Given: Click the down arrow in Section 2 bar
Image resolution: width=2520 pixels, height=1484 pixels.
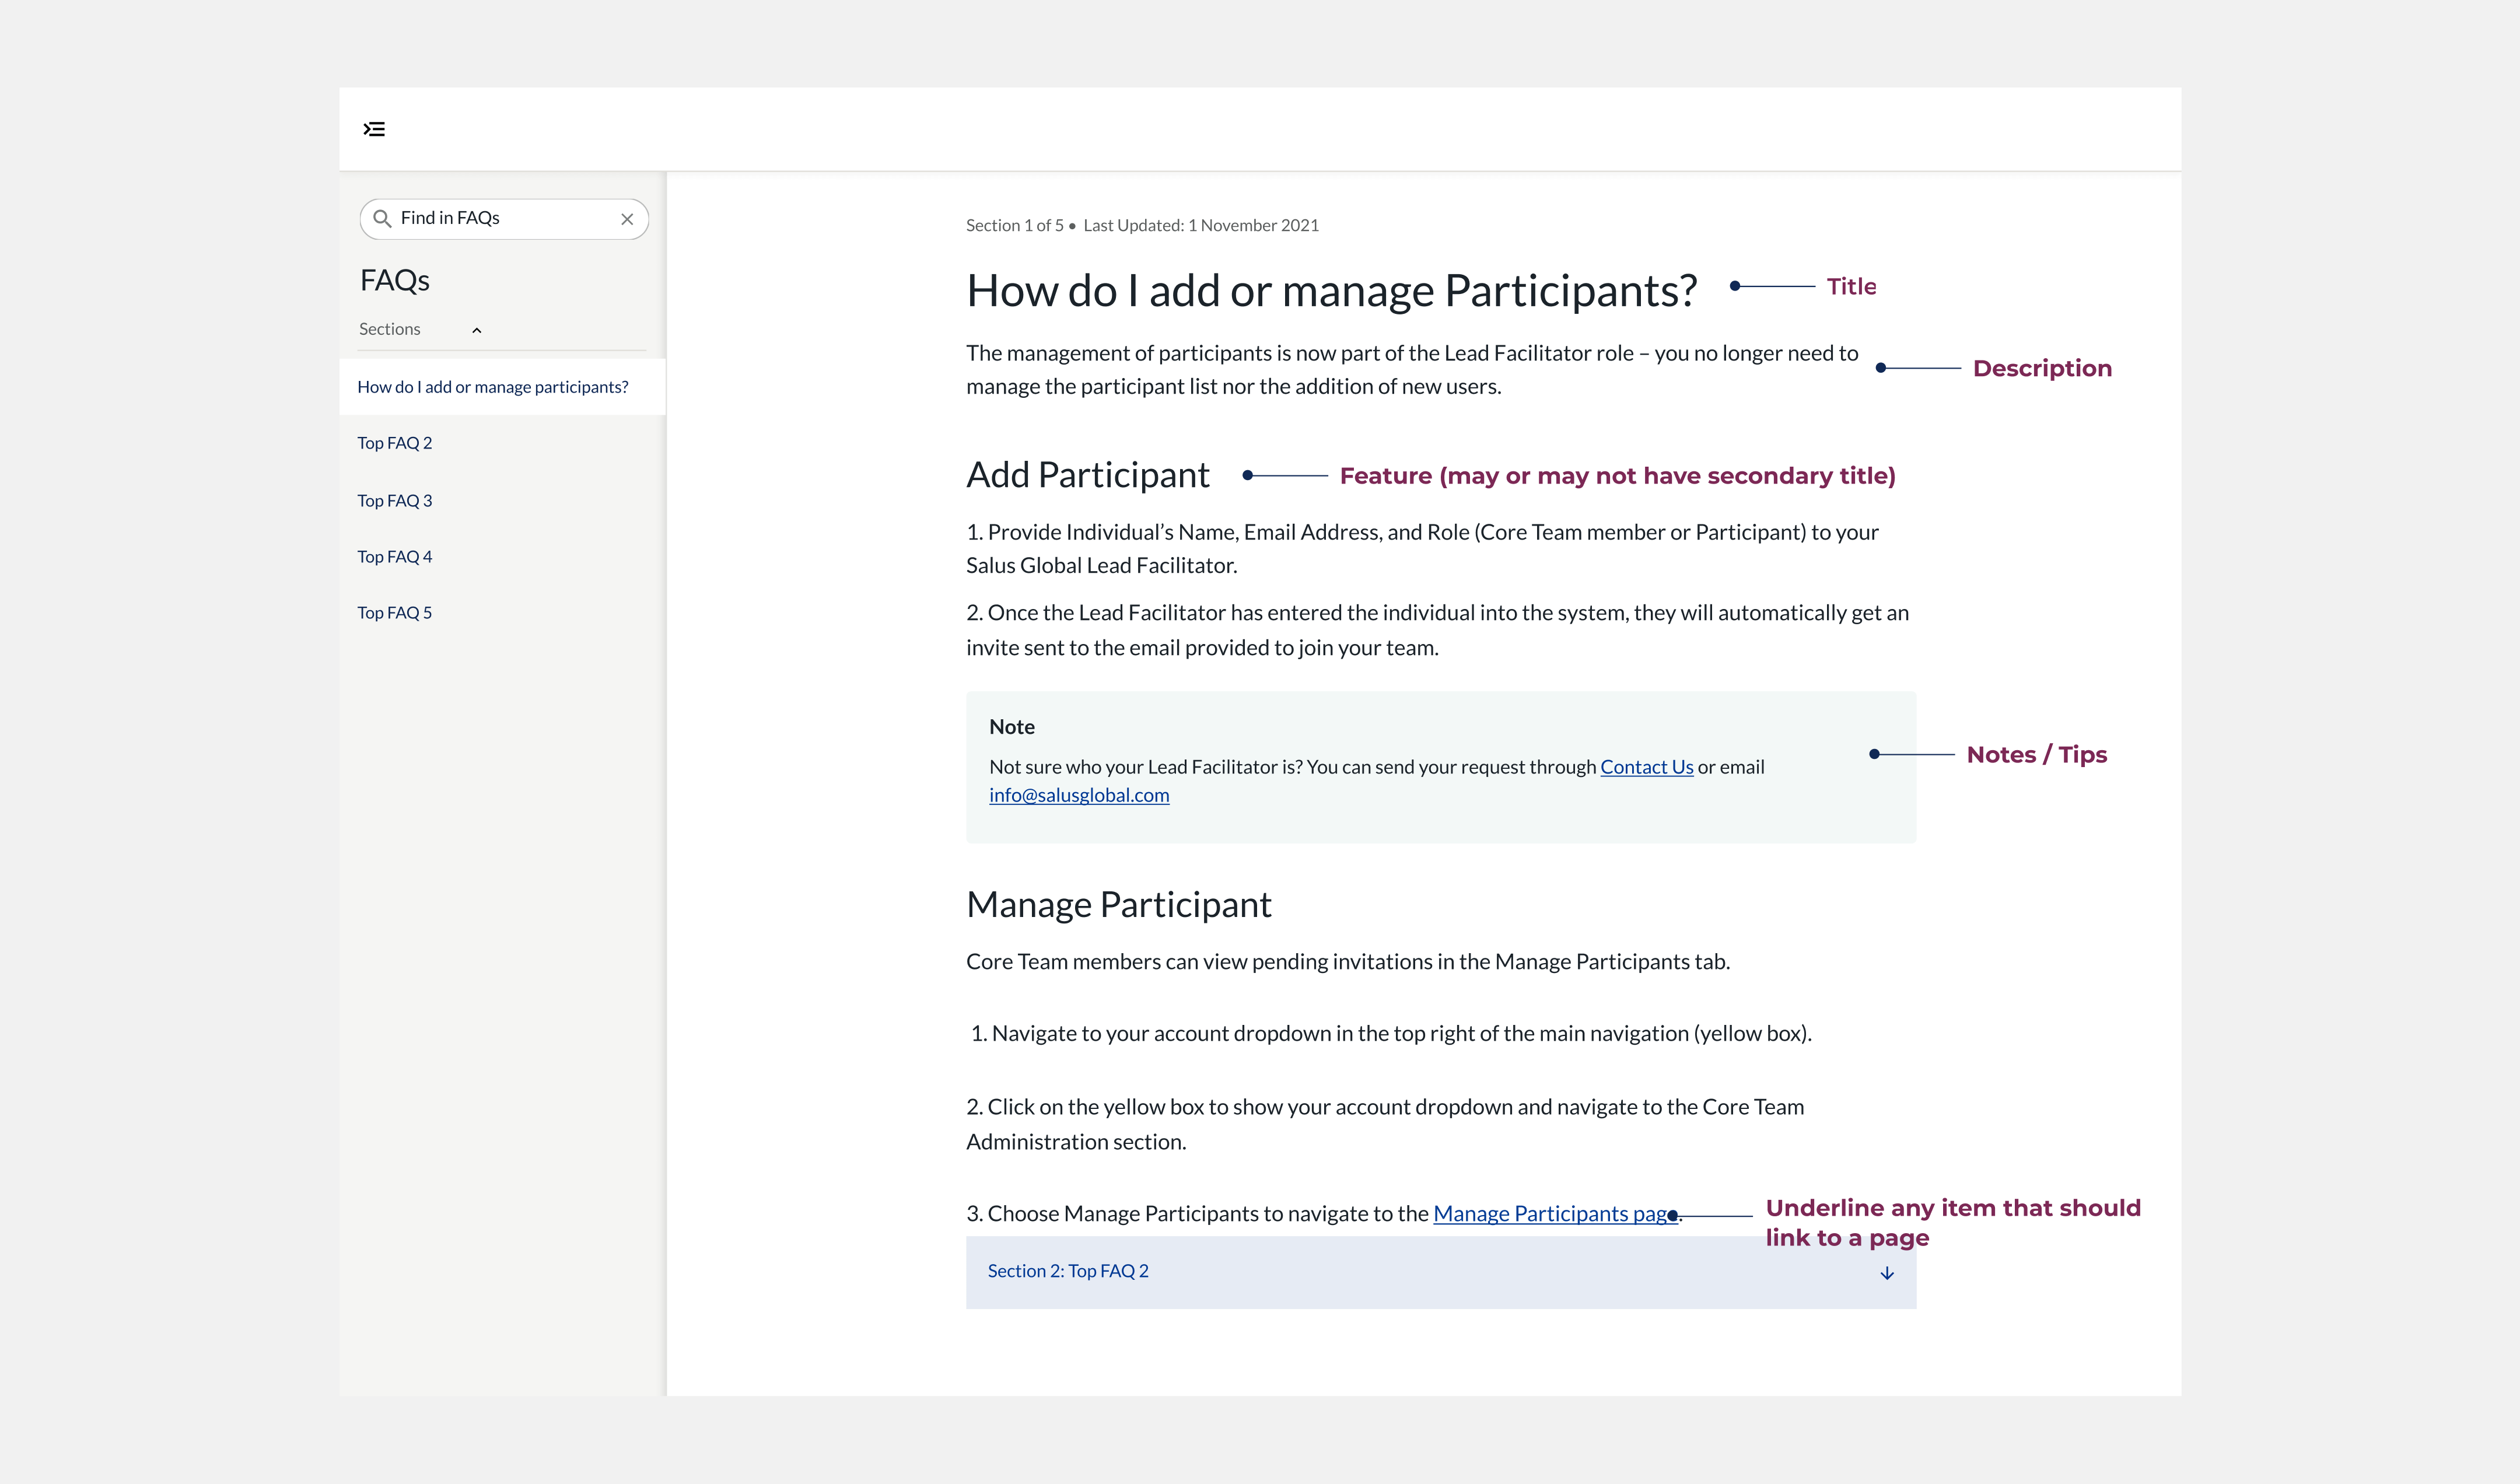Looking at the screenshot, I should point(1886,1273).
